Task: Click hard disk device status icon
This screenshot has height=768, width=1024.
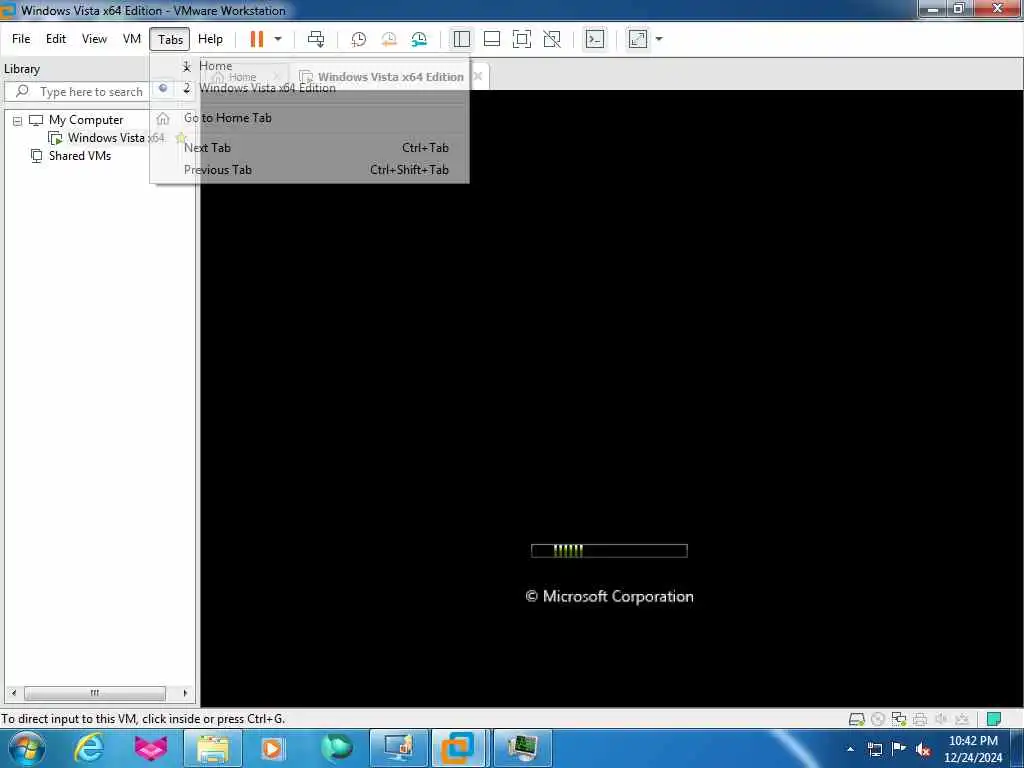Action: (857, 720)
